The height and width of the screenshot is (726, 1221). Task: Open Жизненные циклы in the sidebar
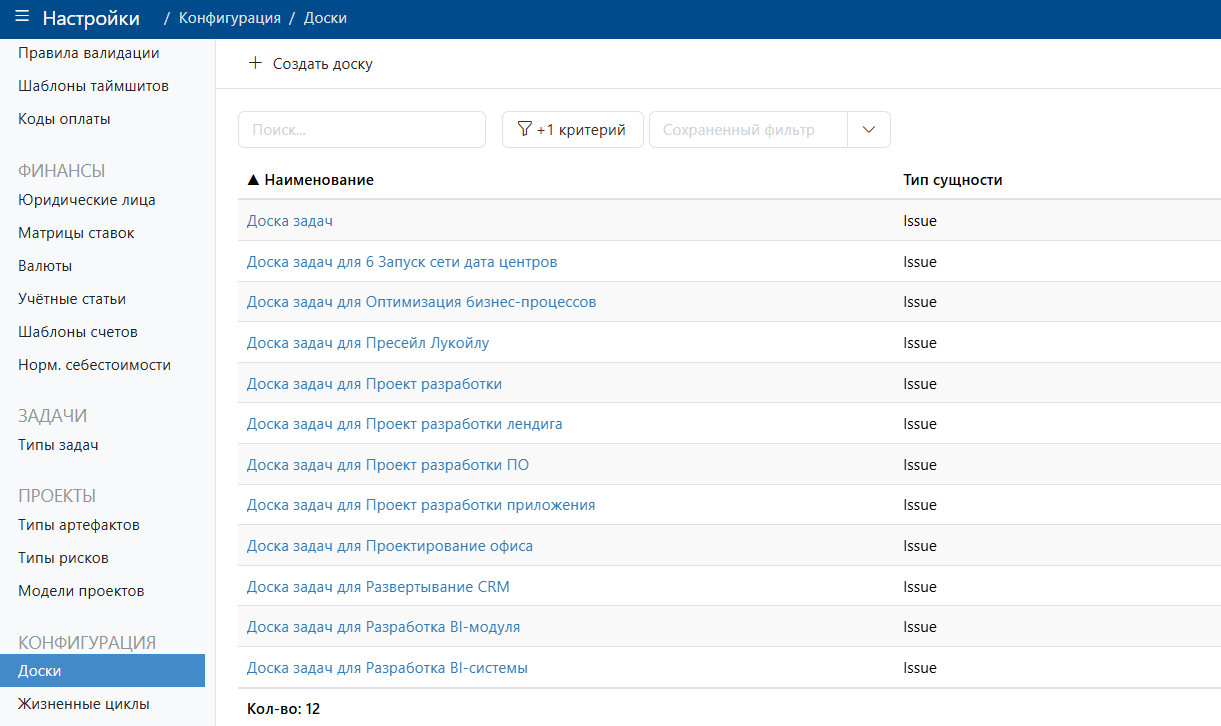click(84, 704)
